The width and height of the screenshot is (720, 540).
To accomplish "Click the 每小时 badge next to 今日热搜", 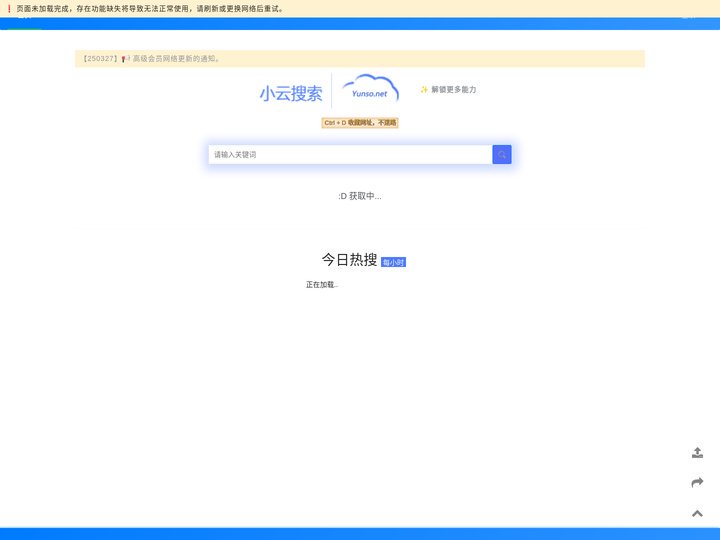I will [x=394, y=262].
